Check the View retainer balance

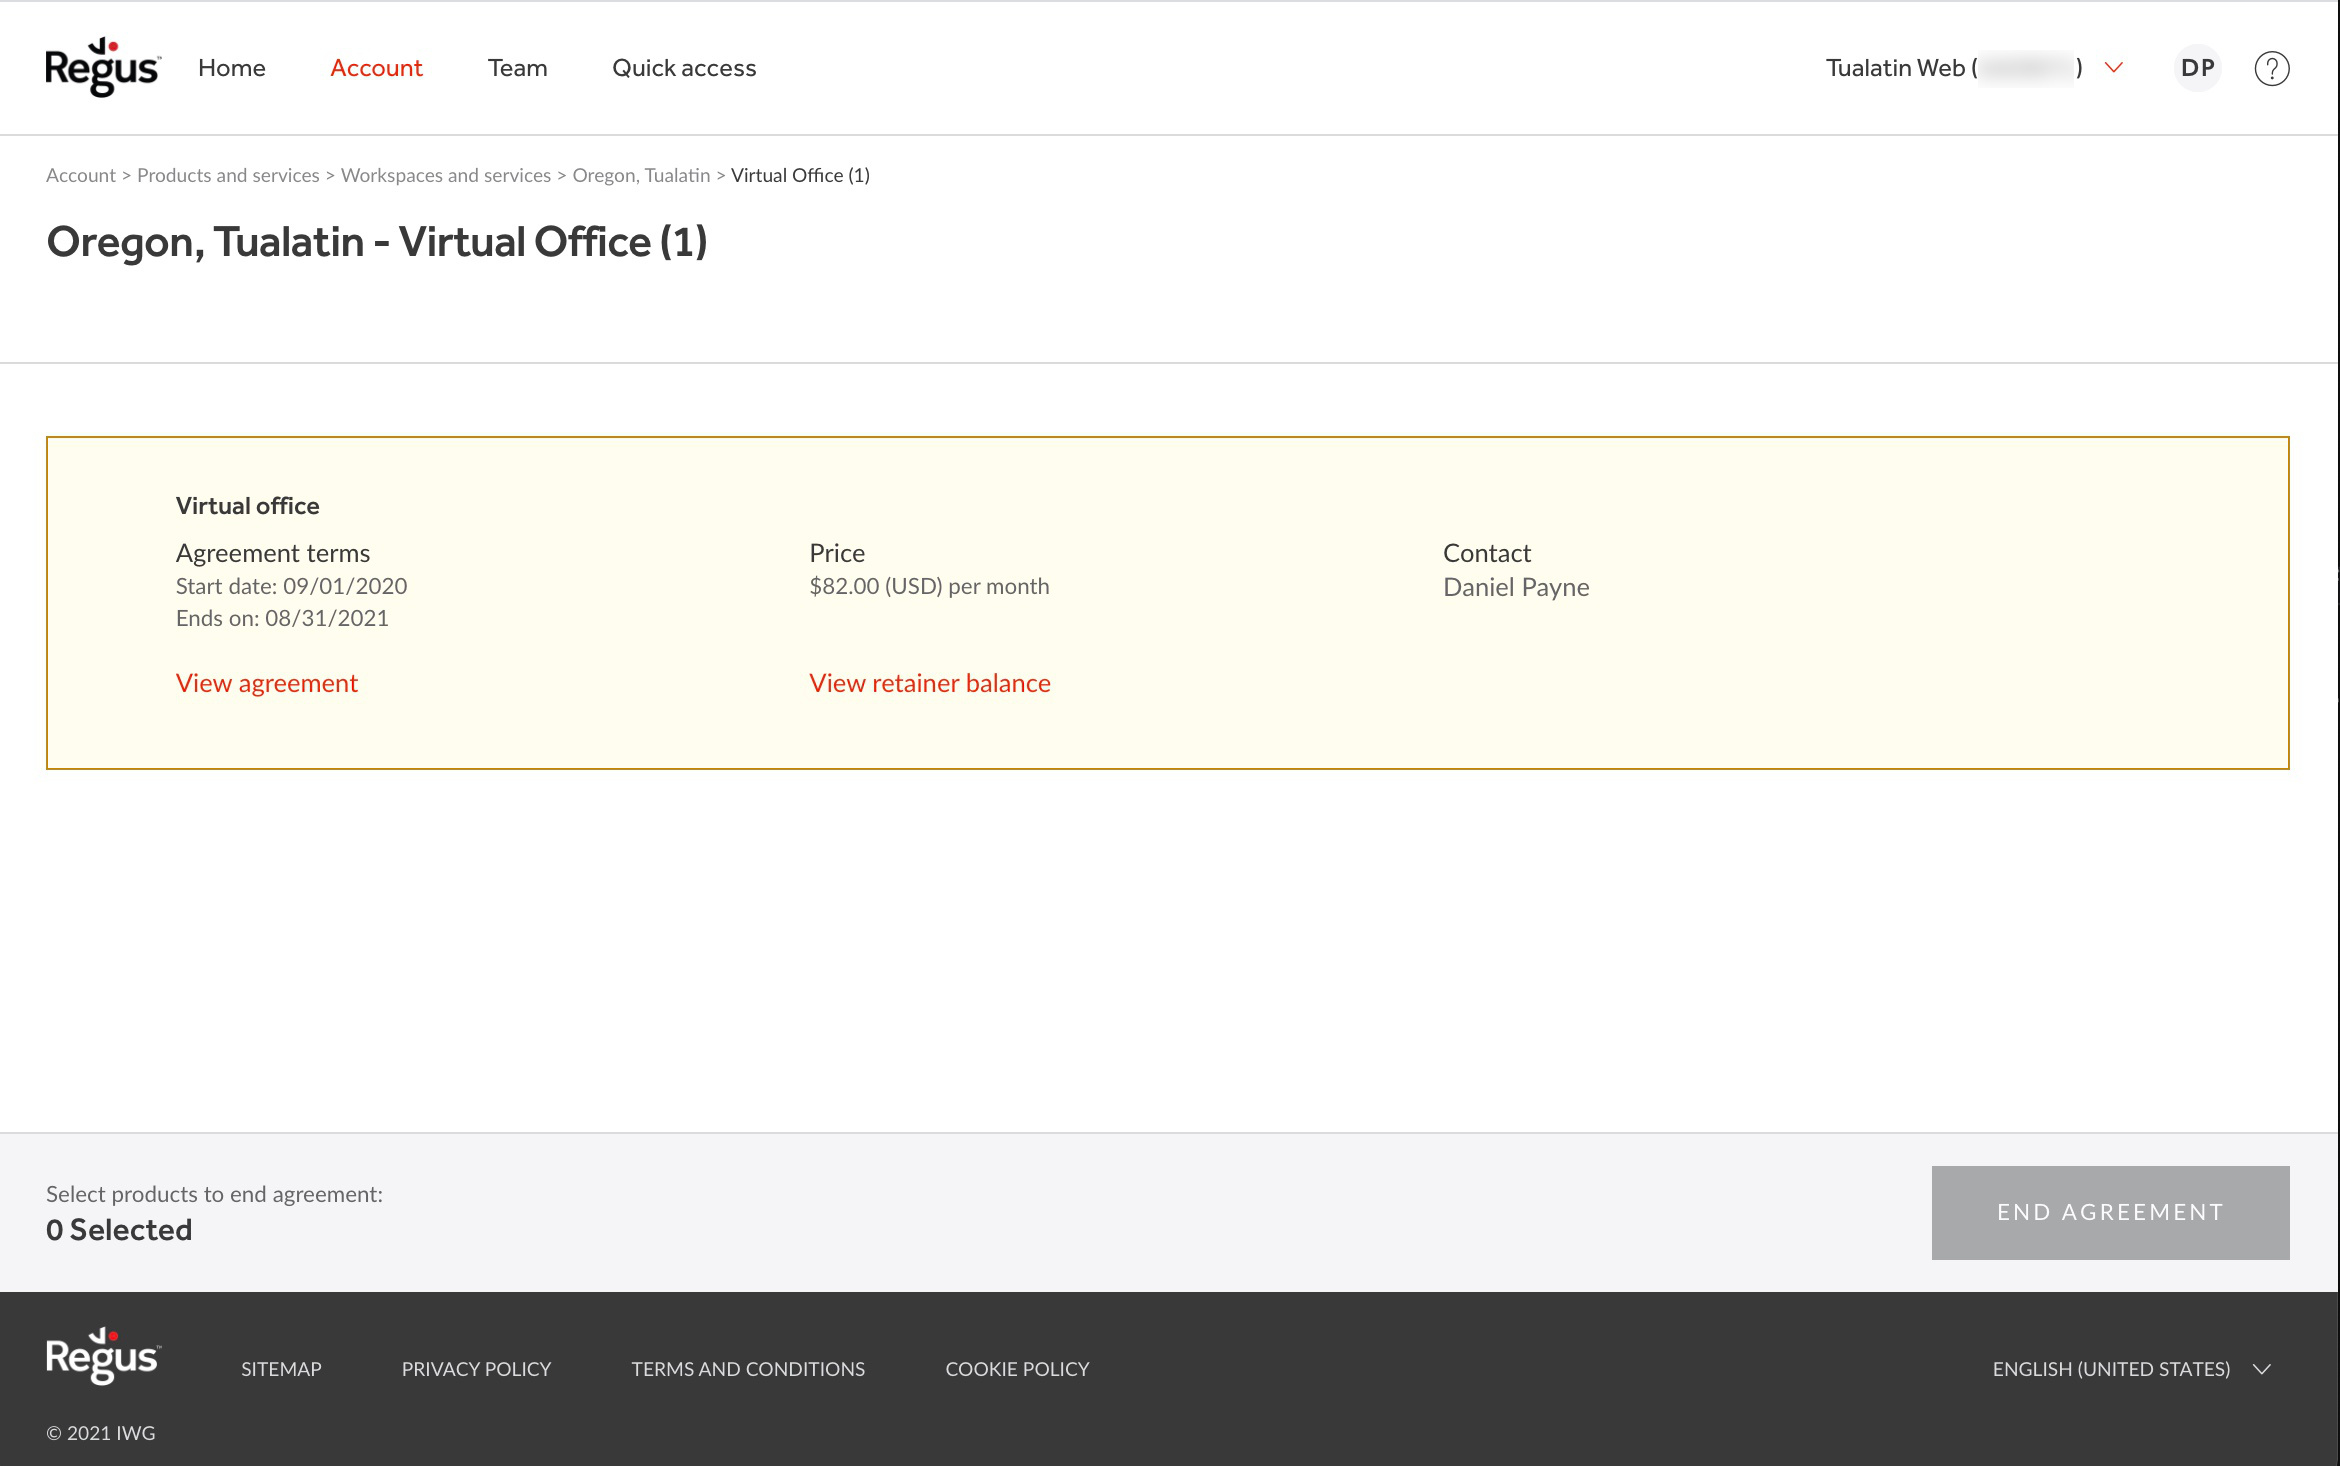point(929,682)
